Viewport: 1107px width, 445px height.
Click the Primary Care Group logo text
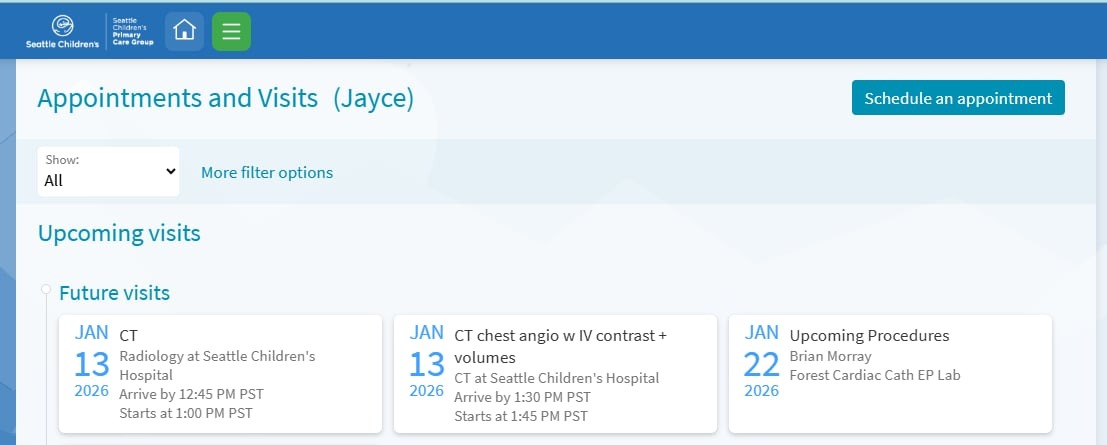click(x=133, y=32)
